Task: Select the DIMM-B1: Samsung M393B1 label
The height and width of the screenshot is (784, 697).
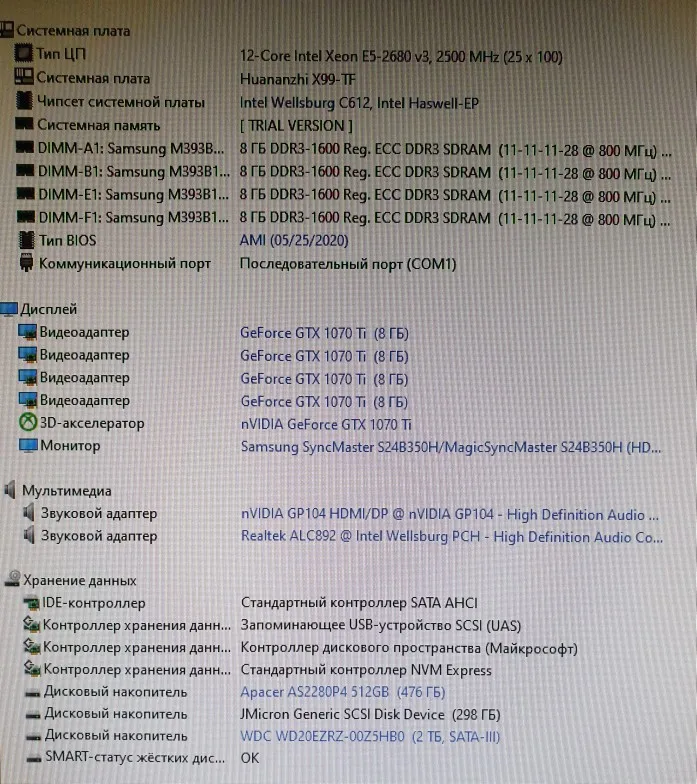Action: pos(134,172)
